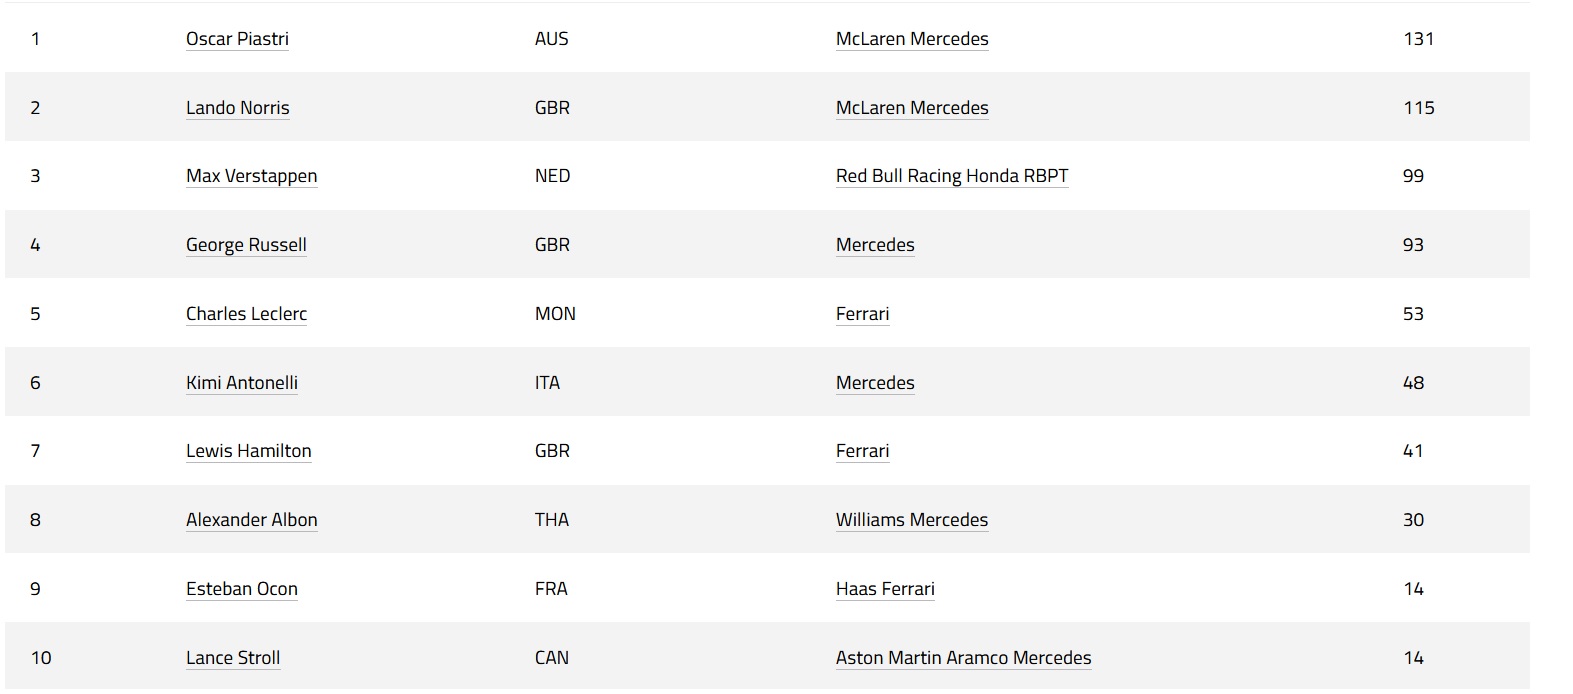The image size is (1573, 694).
Task: Open McLaren Mercedes link in Norris's row
Action: point(911,108)
